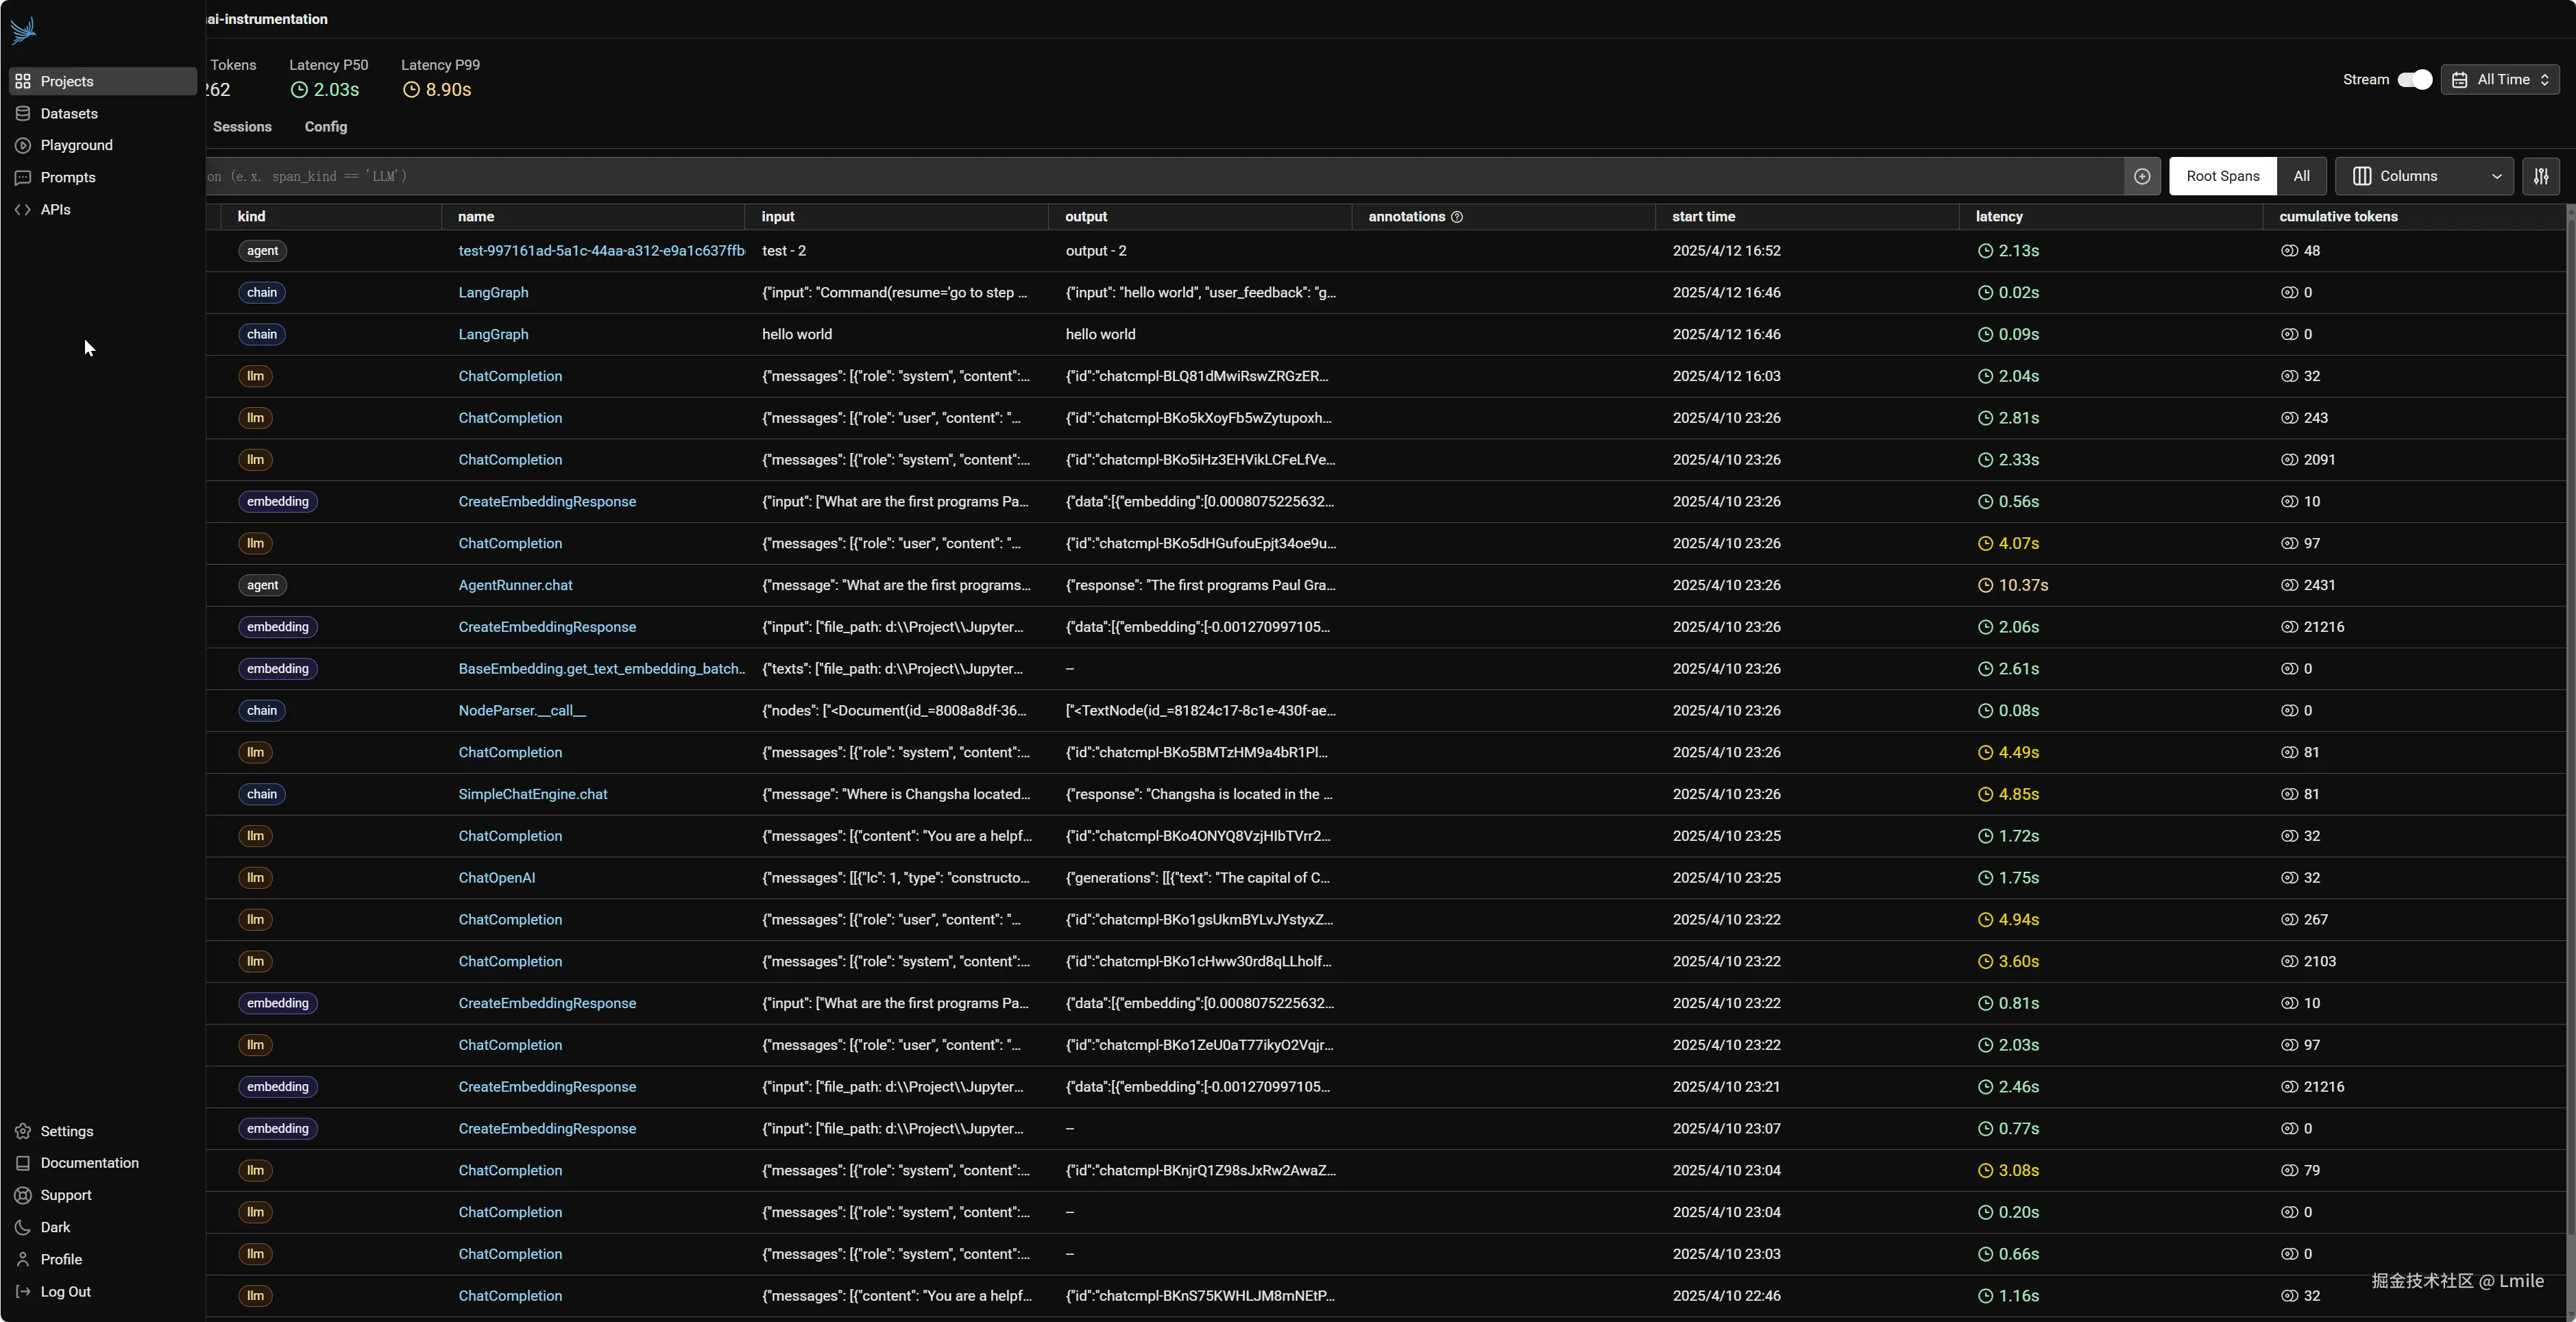Click the add filter plus icon
The image size is (2576, 1322).
click(x=2141, y=176)
